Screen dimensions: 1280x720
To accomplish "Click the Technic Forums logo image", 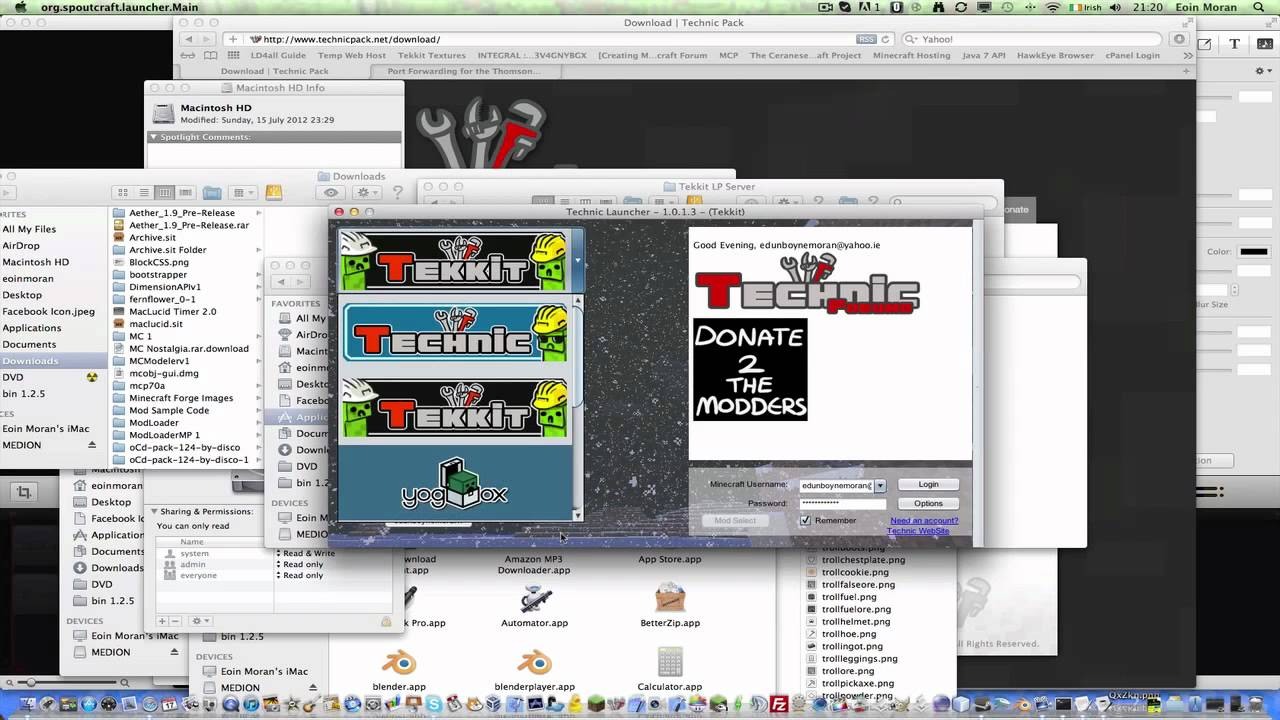I will click(x=807, y=283).
